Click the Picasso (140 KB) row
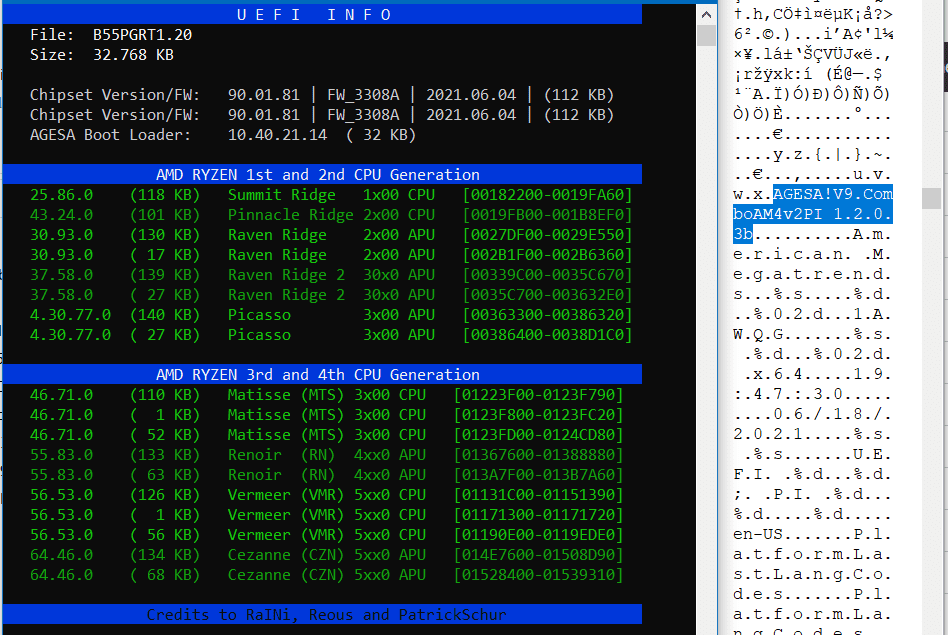The width and height of the screenshot is (948, 635). [x=331, y=314]
